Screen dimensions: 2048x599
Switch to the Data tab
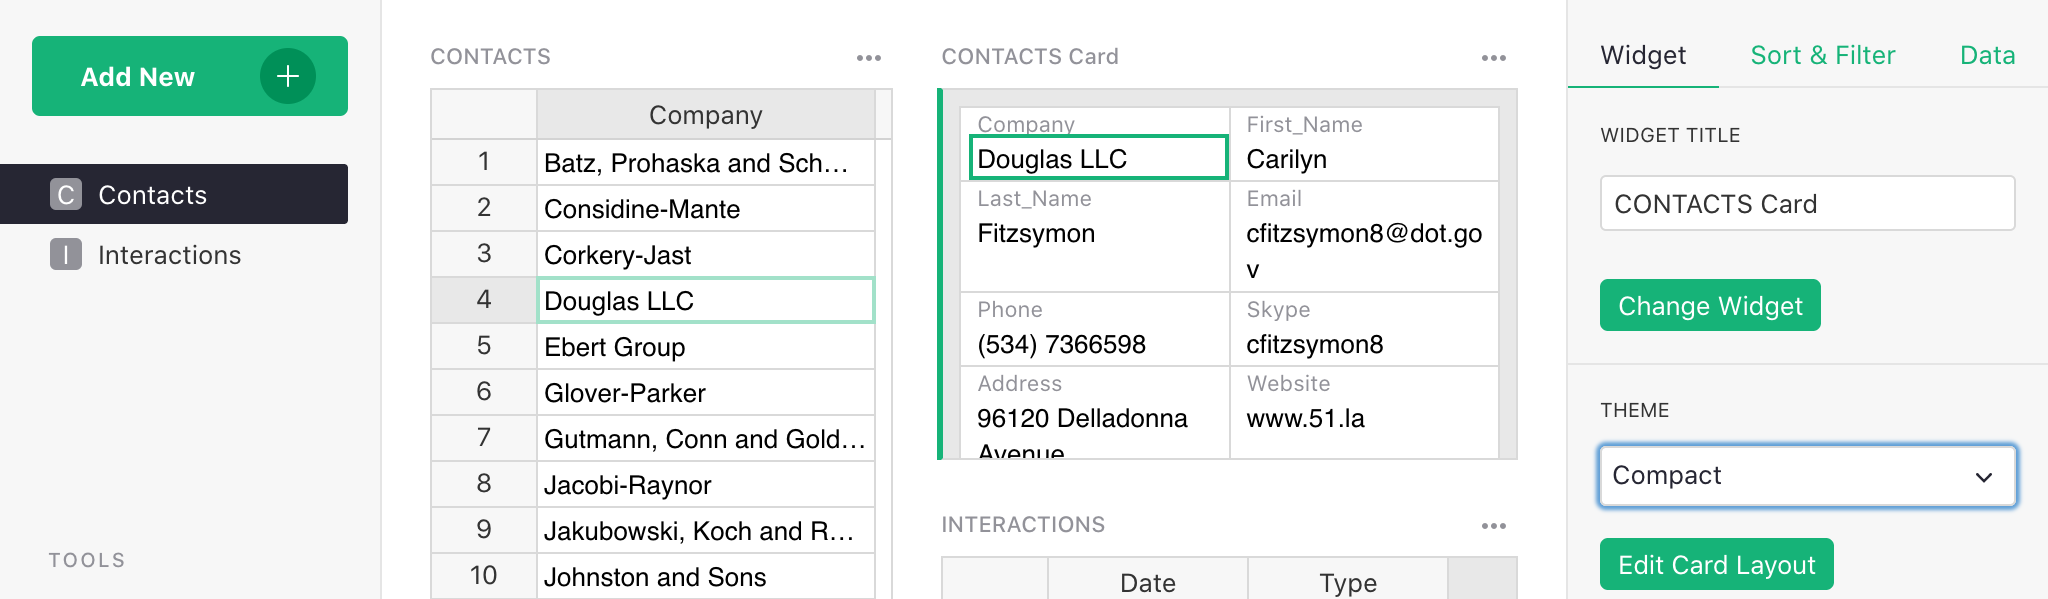tap(1986, 55)
